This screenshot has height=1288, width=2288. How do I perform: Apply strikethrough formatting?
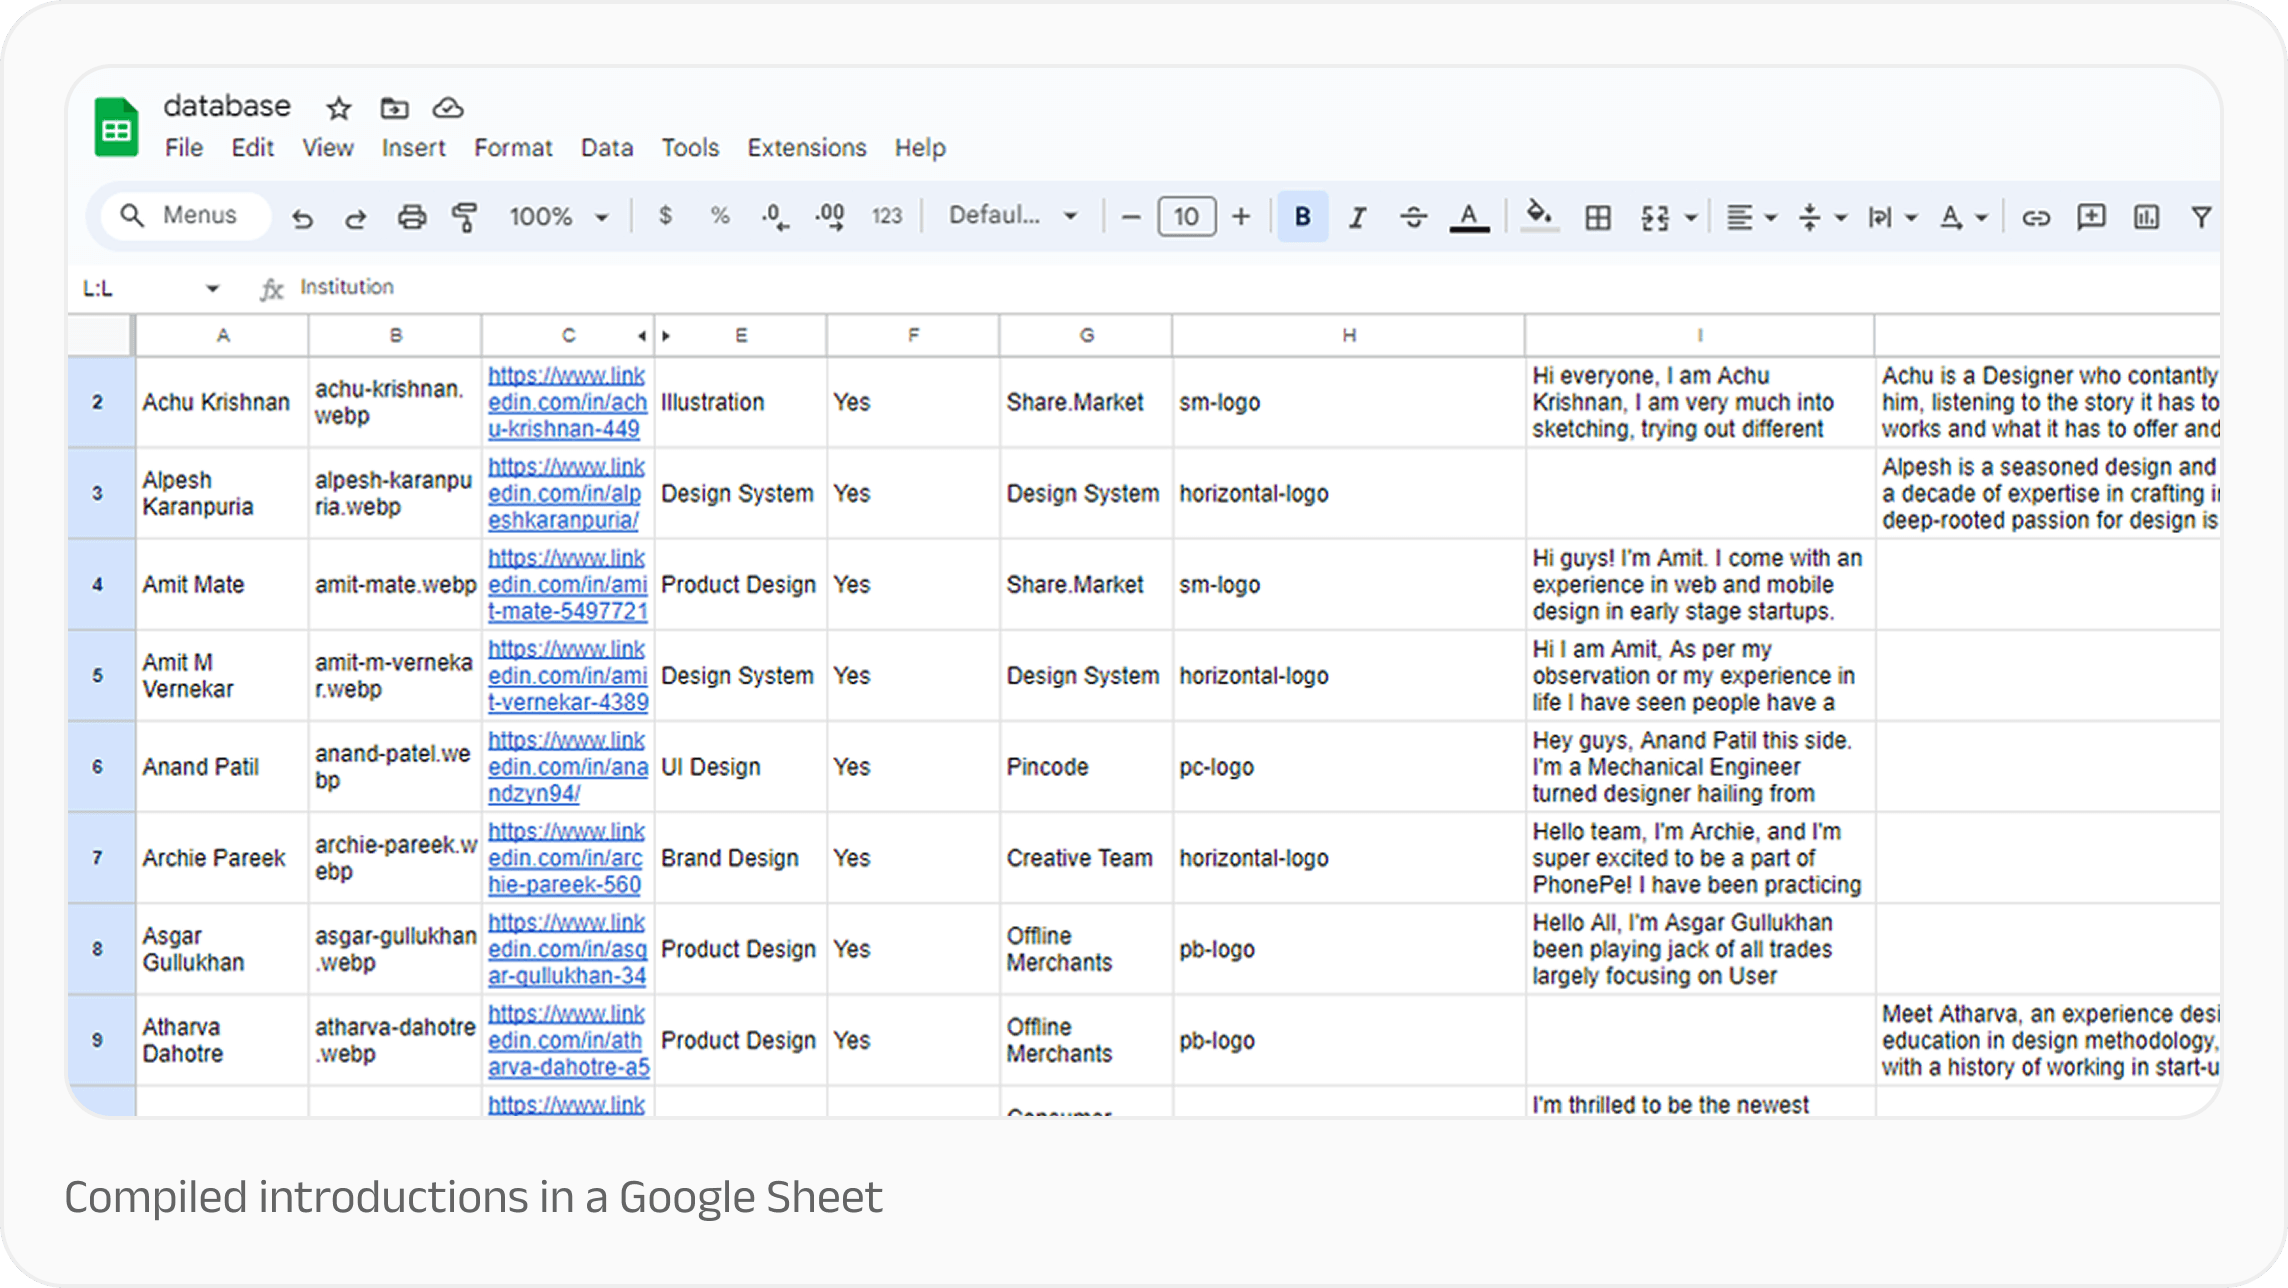pos(1413,215)
